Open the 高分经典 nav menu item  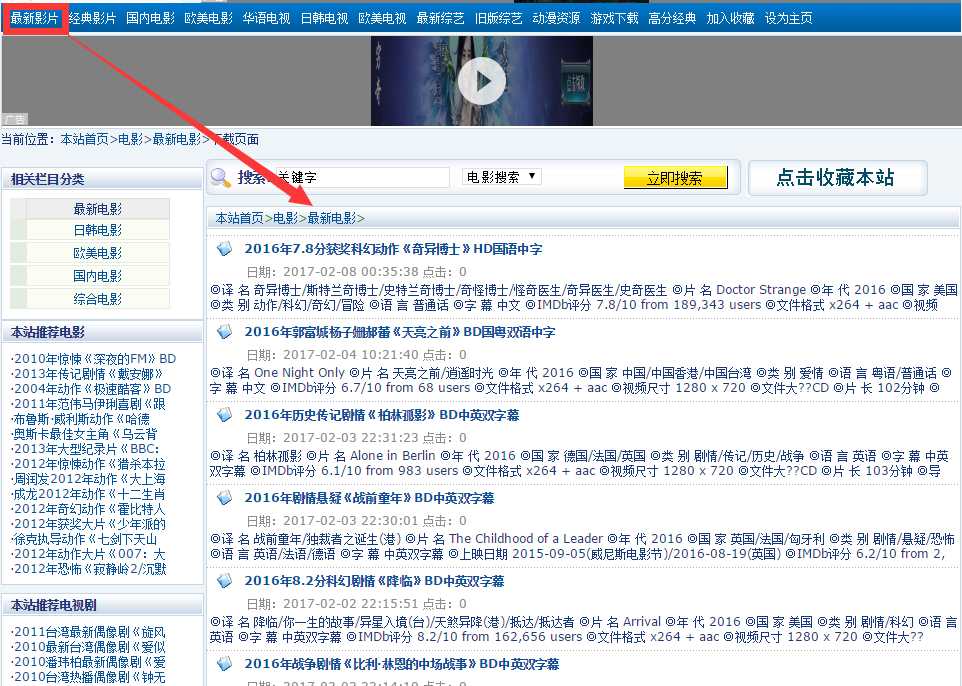(672, 18)
